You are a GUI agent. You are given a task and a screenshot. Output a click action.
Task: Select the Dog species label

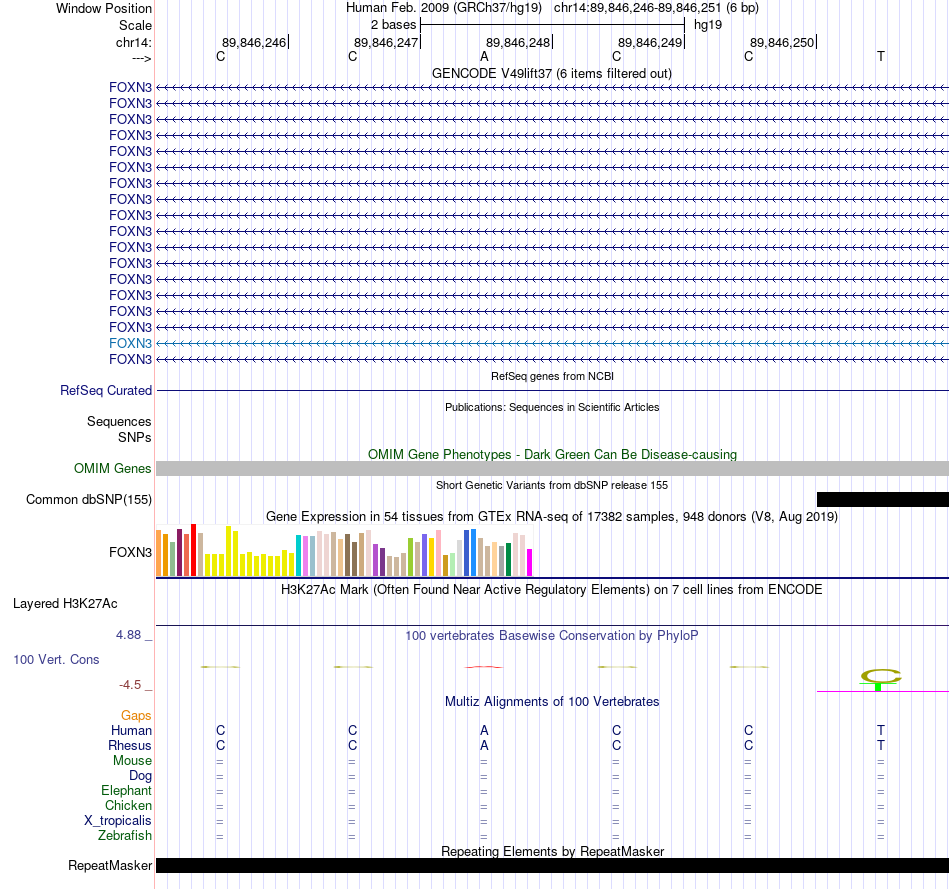pos(141,776)
